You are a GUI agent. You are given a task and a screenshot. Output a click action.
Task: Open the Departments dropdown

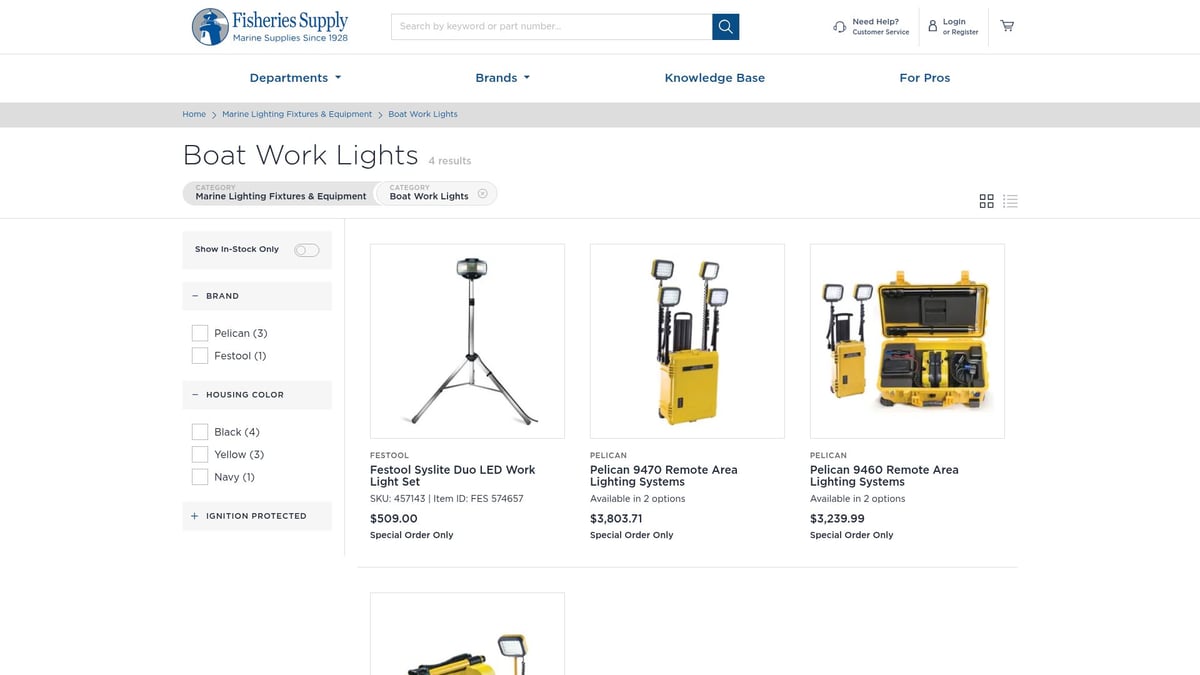295,77
